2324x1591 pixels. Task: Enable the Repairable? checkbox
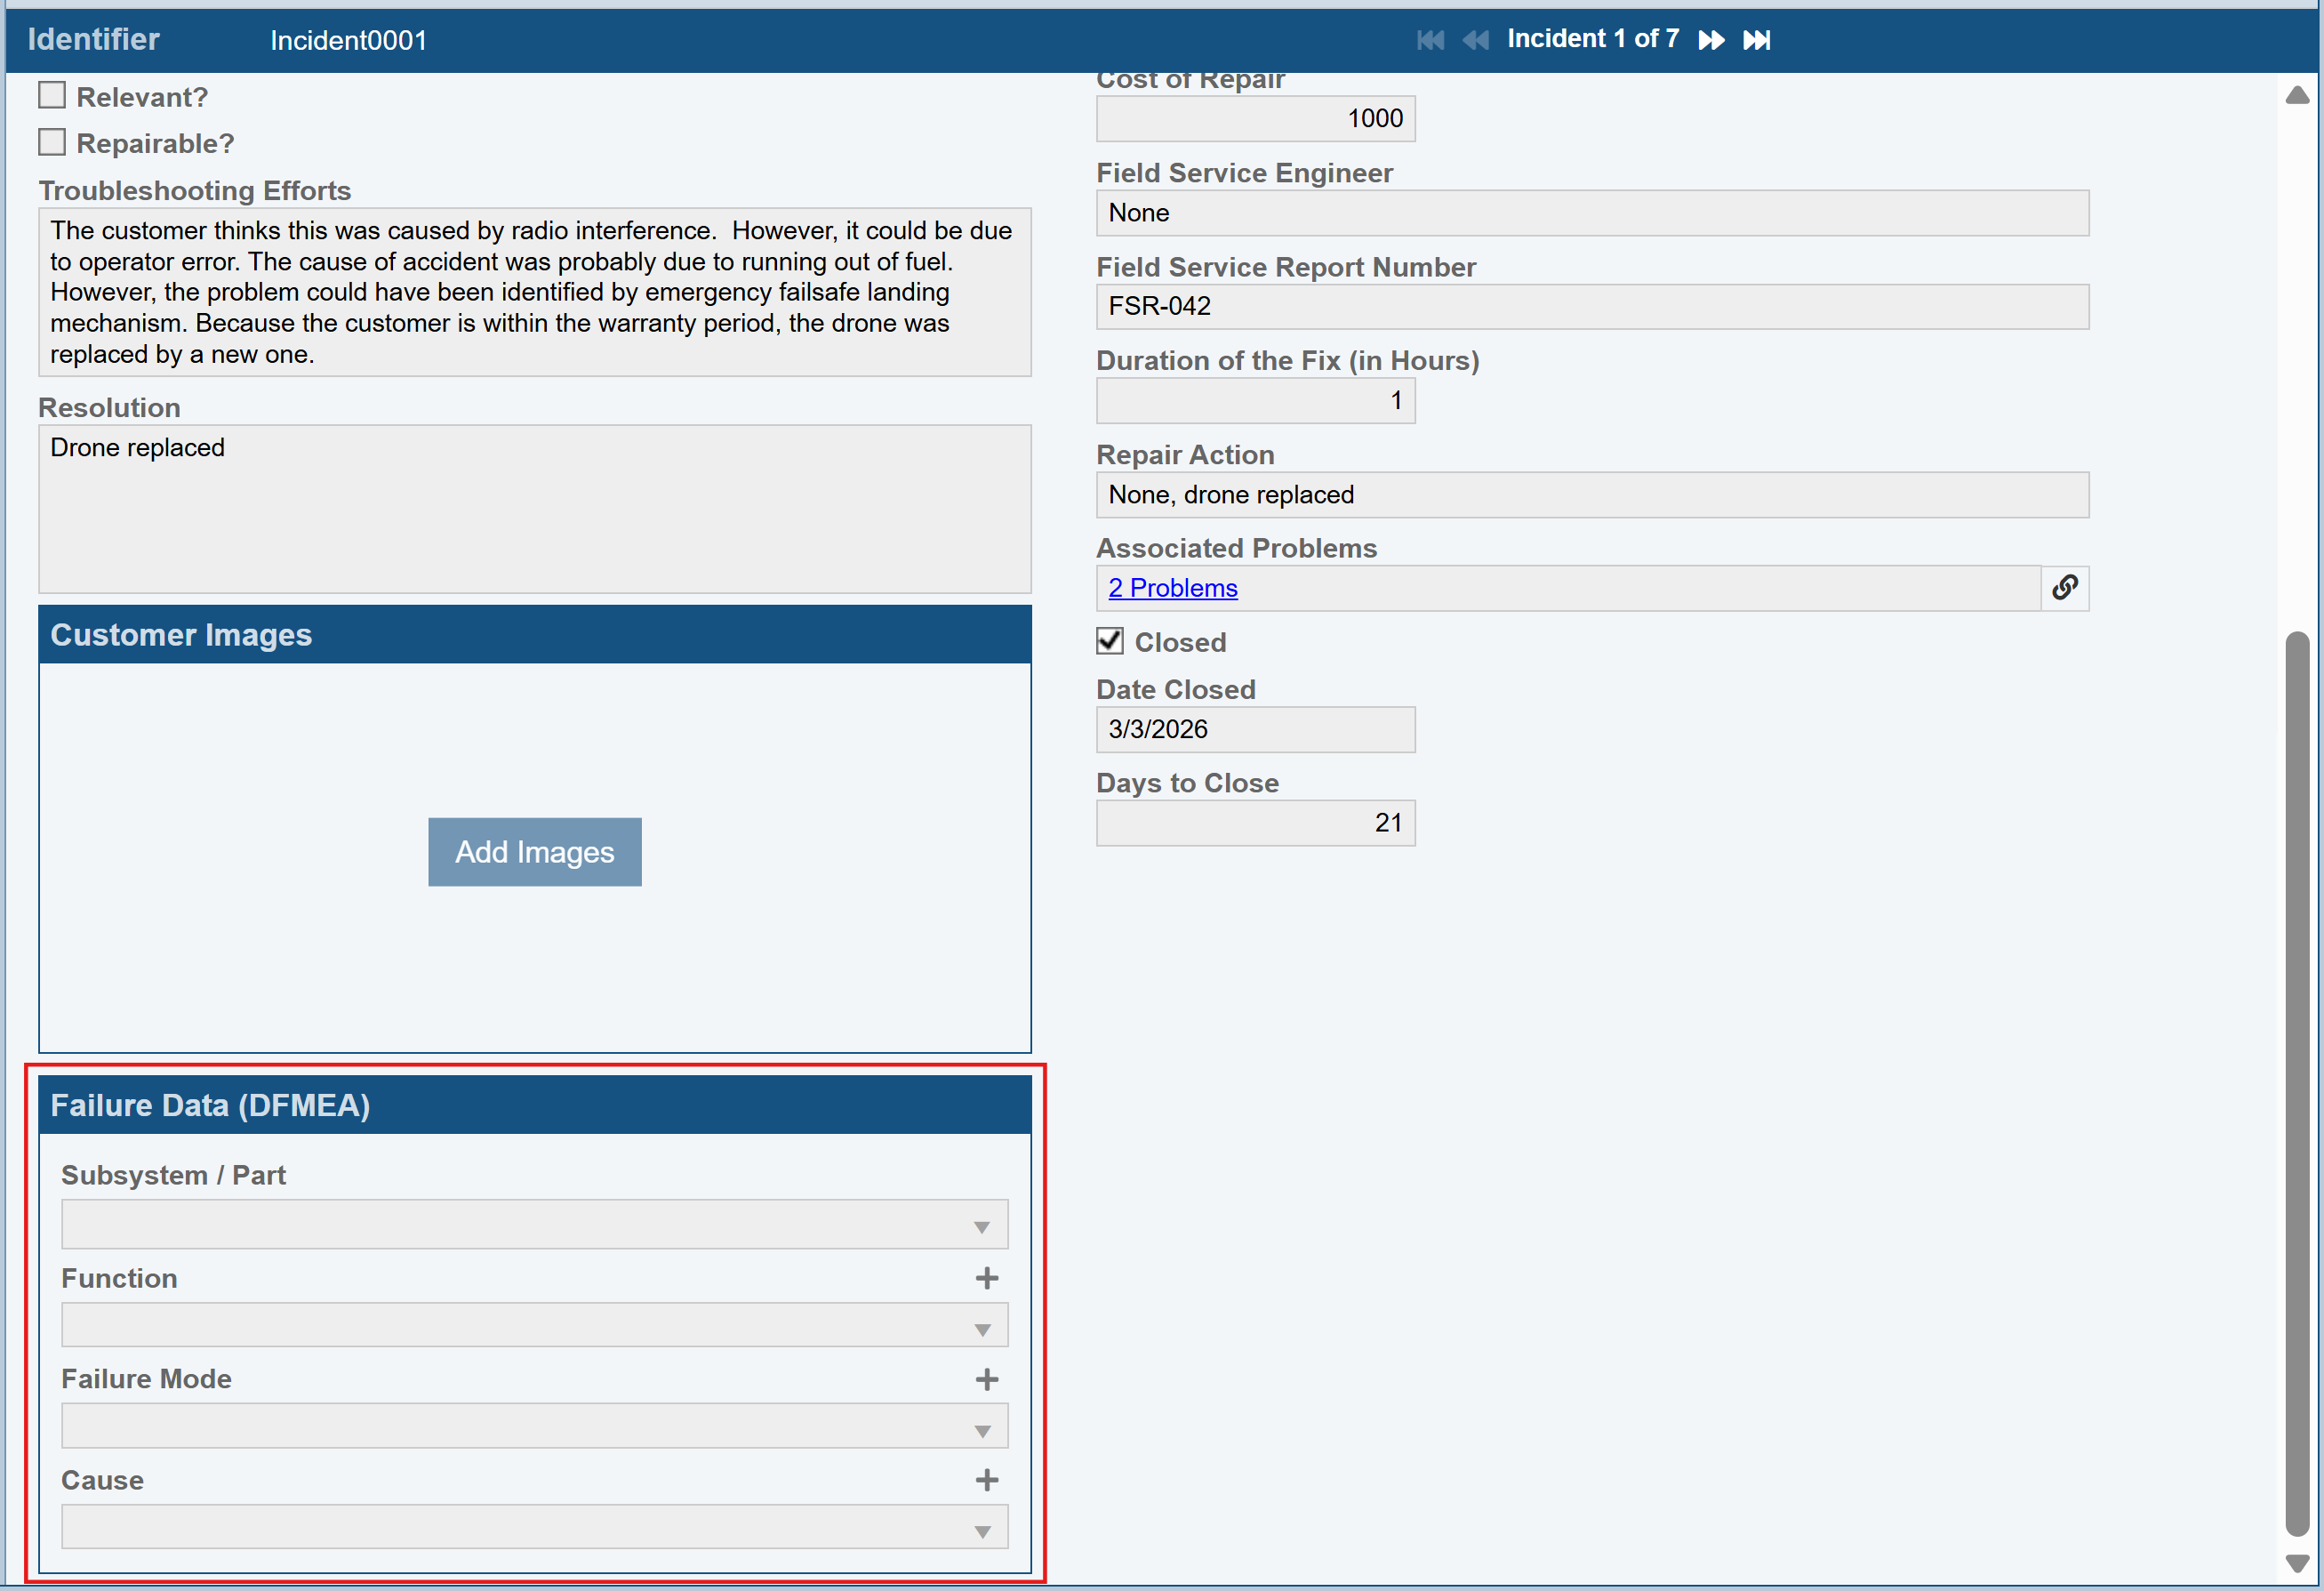(52, 142)
